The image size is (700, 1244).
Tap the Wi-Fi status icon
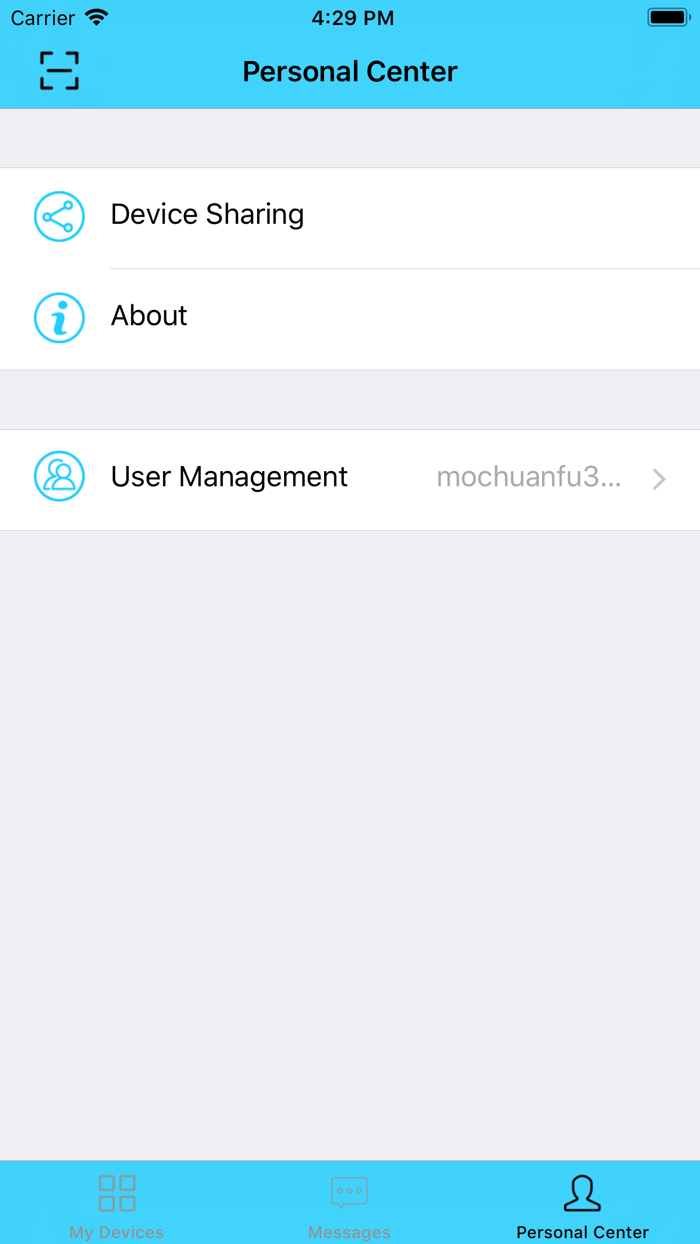tap(96, 17)
